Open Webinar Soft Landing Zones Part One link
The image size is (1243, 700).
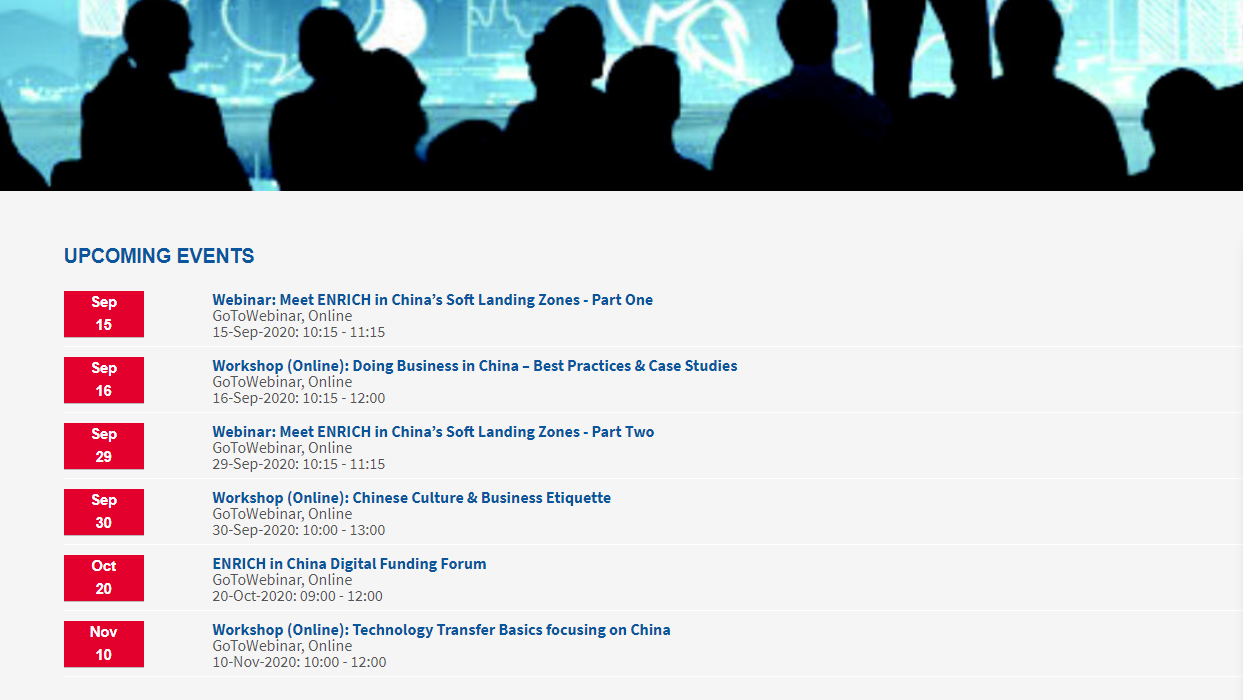(x=432, y=300)
